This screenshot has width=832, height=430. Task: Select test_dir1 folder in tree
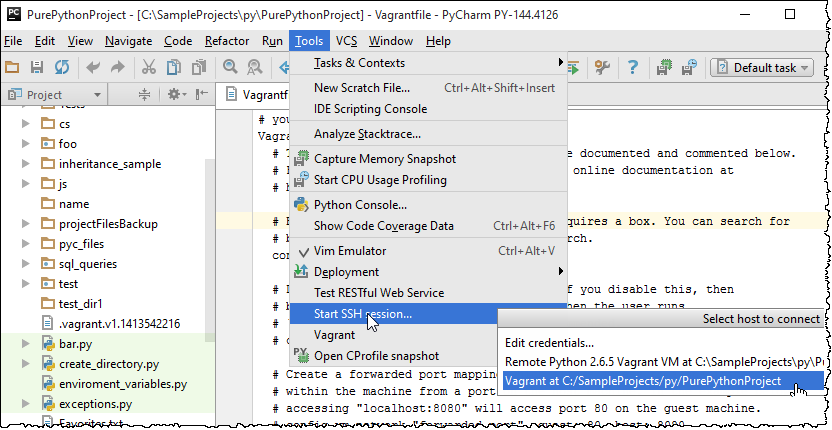[x=81, y=304]
